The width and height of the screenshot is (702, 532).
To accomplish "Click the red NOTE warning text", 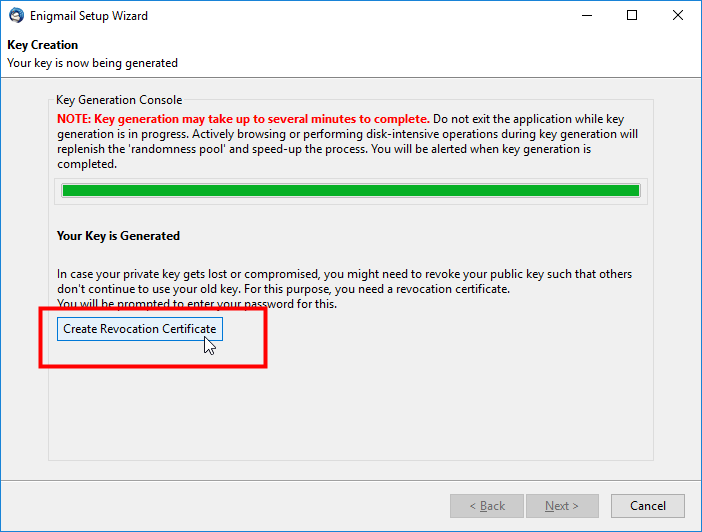I will point(243,119).
